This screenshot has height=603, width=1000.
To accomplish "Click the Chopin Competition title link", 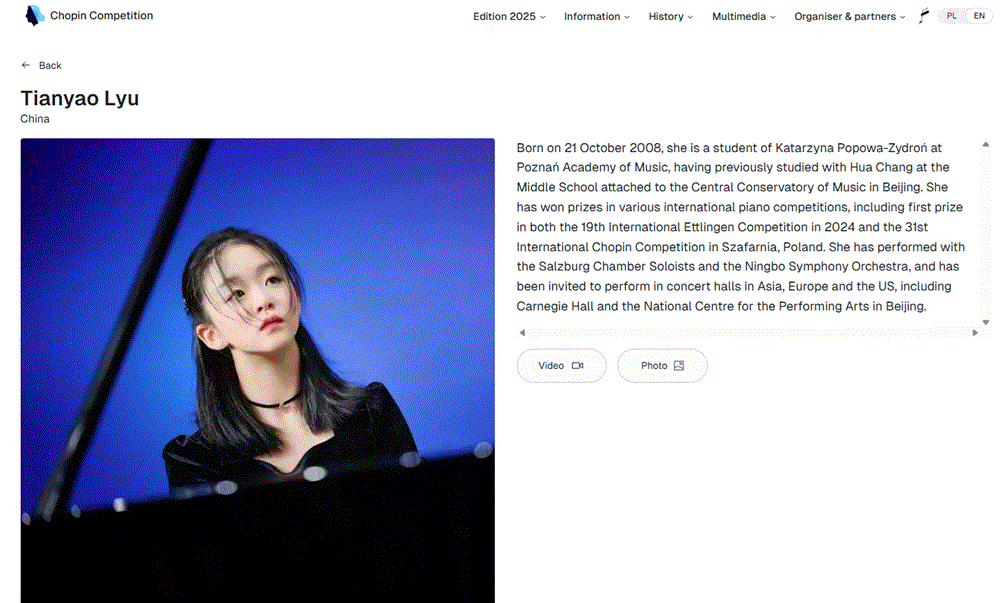I will click(x=101, y=15).
